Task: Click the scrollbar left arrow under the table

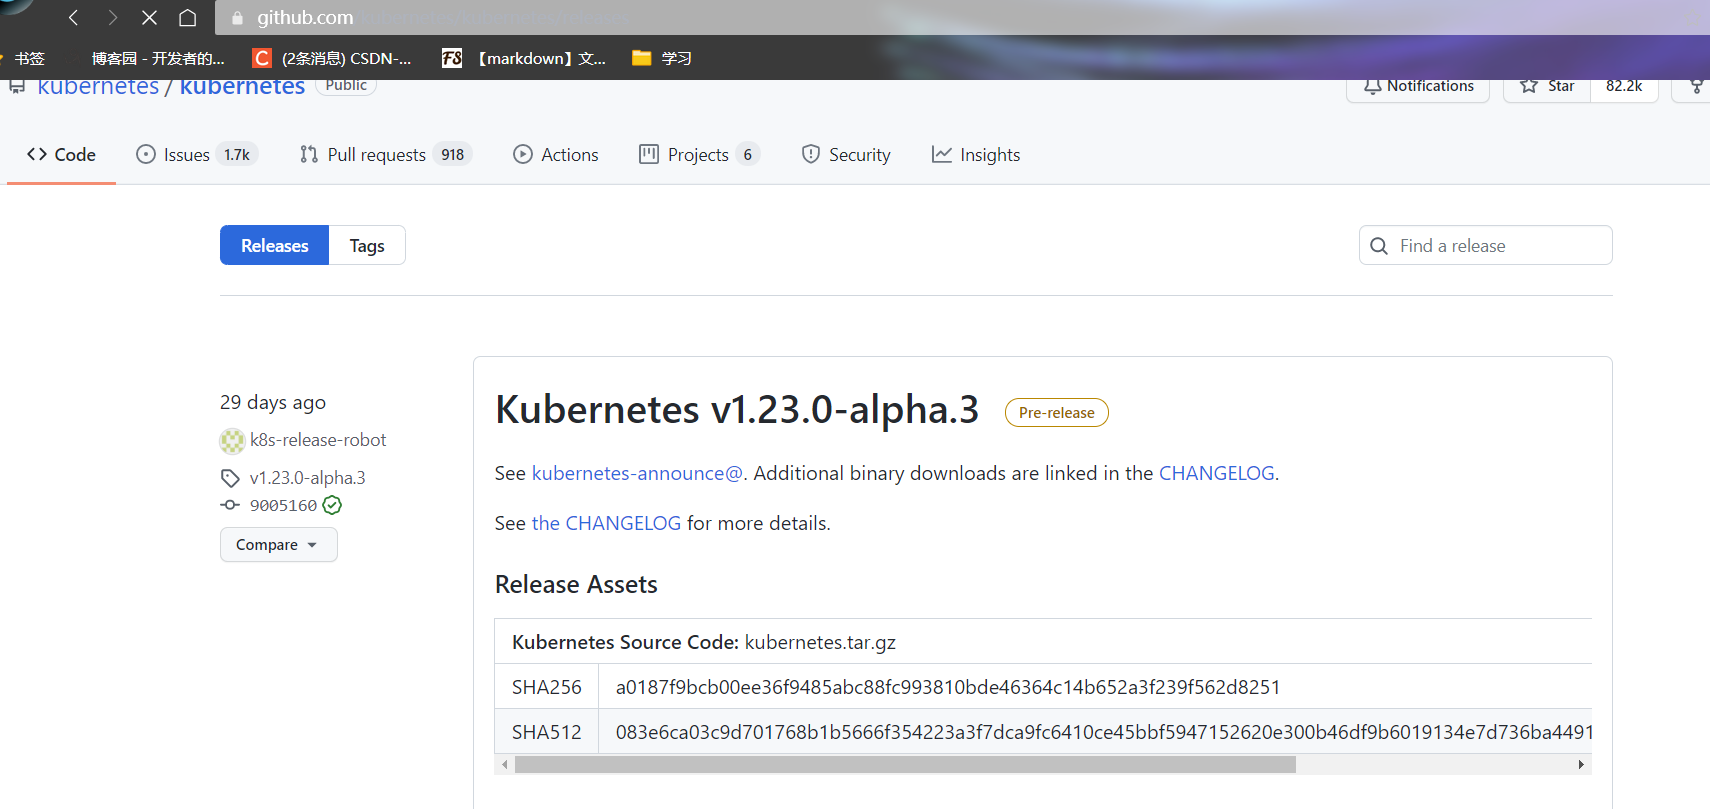Action: [x=505, y=765]
